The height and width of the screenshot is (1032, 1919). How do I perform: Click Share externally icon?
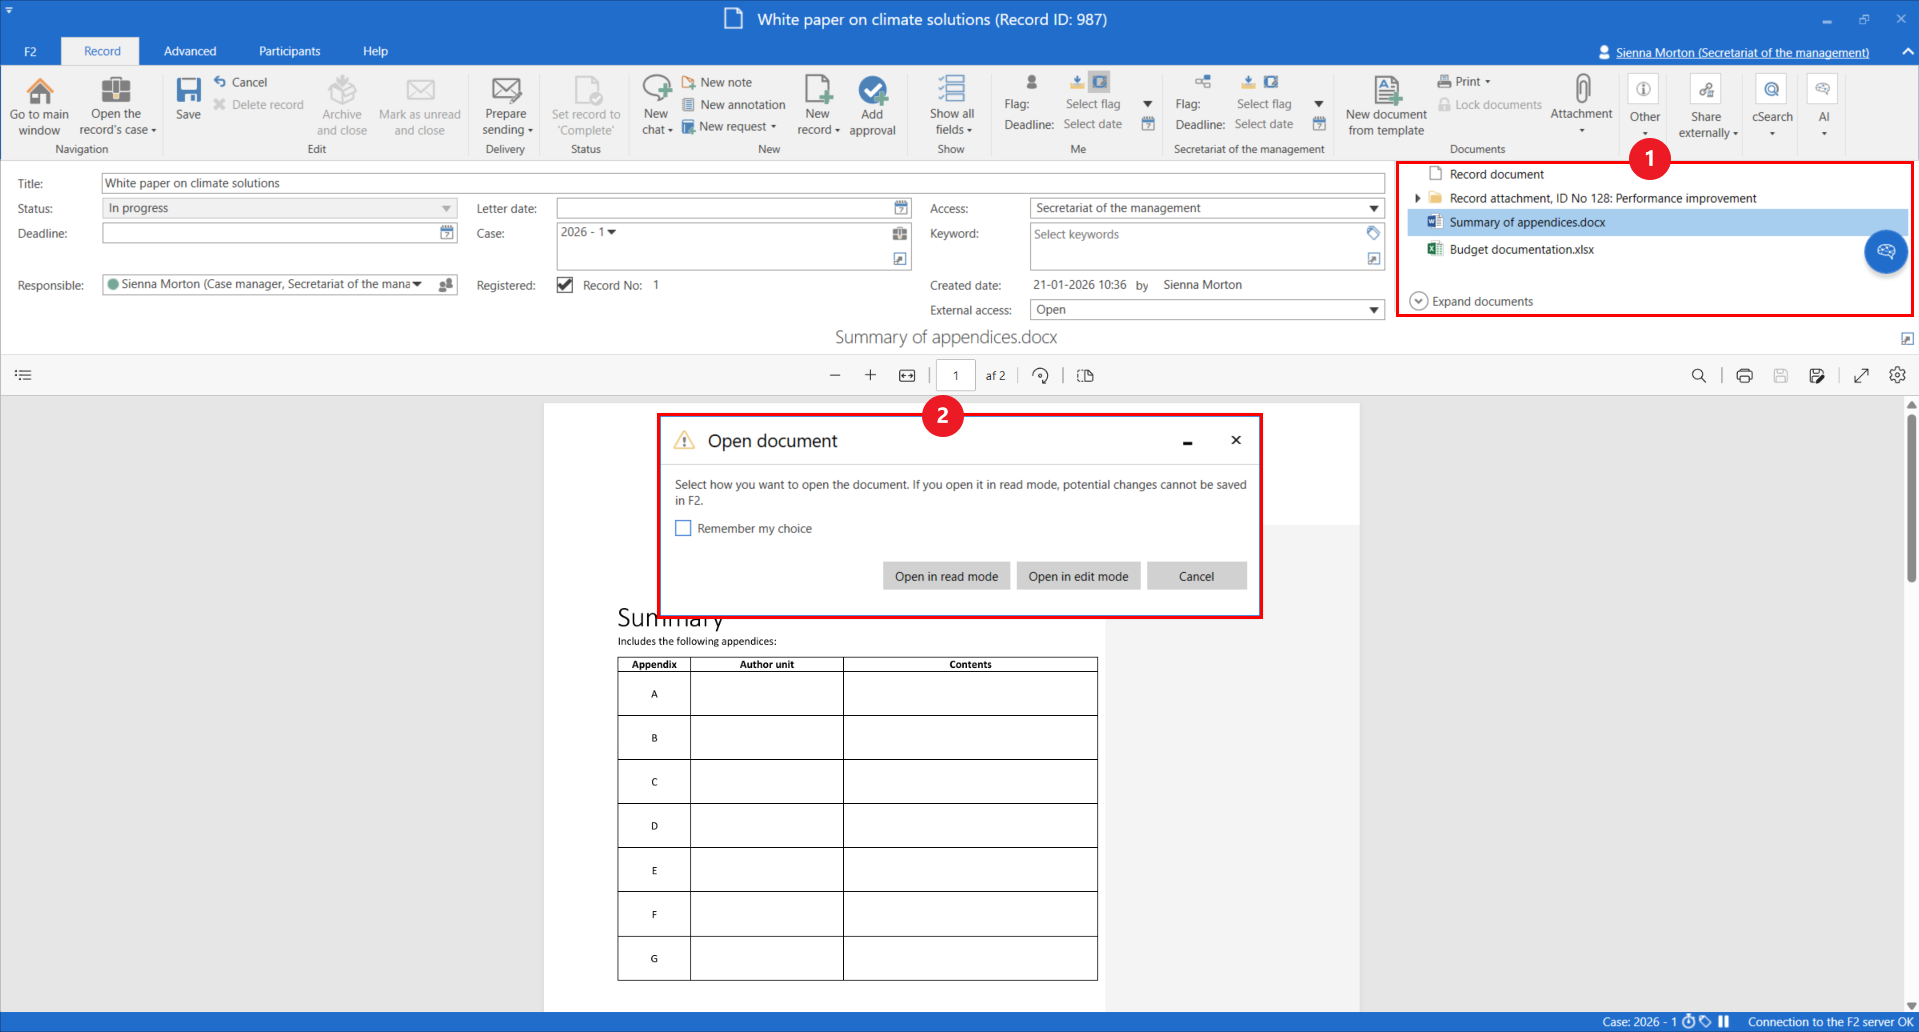[x=1706, y=90]
